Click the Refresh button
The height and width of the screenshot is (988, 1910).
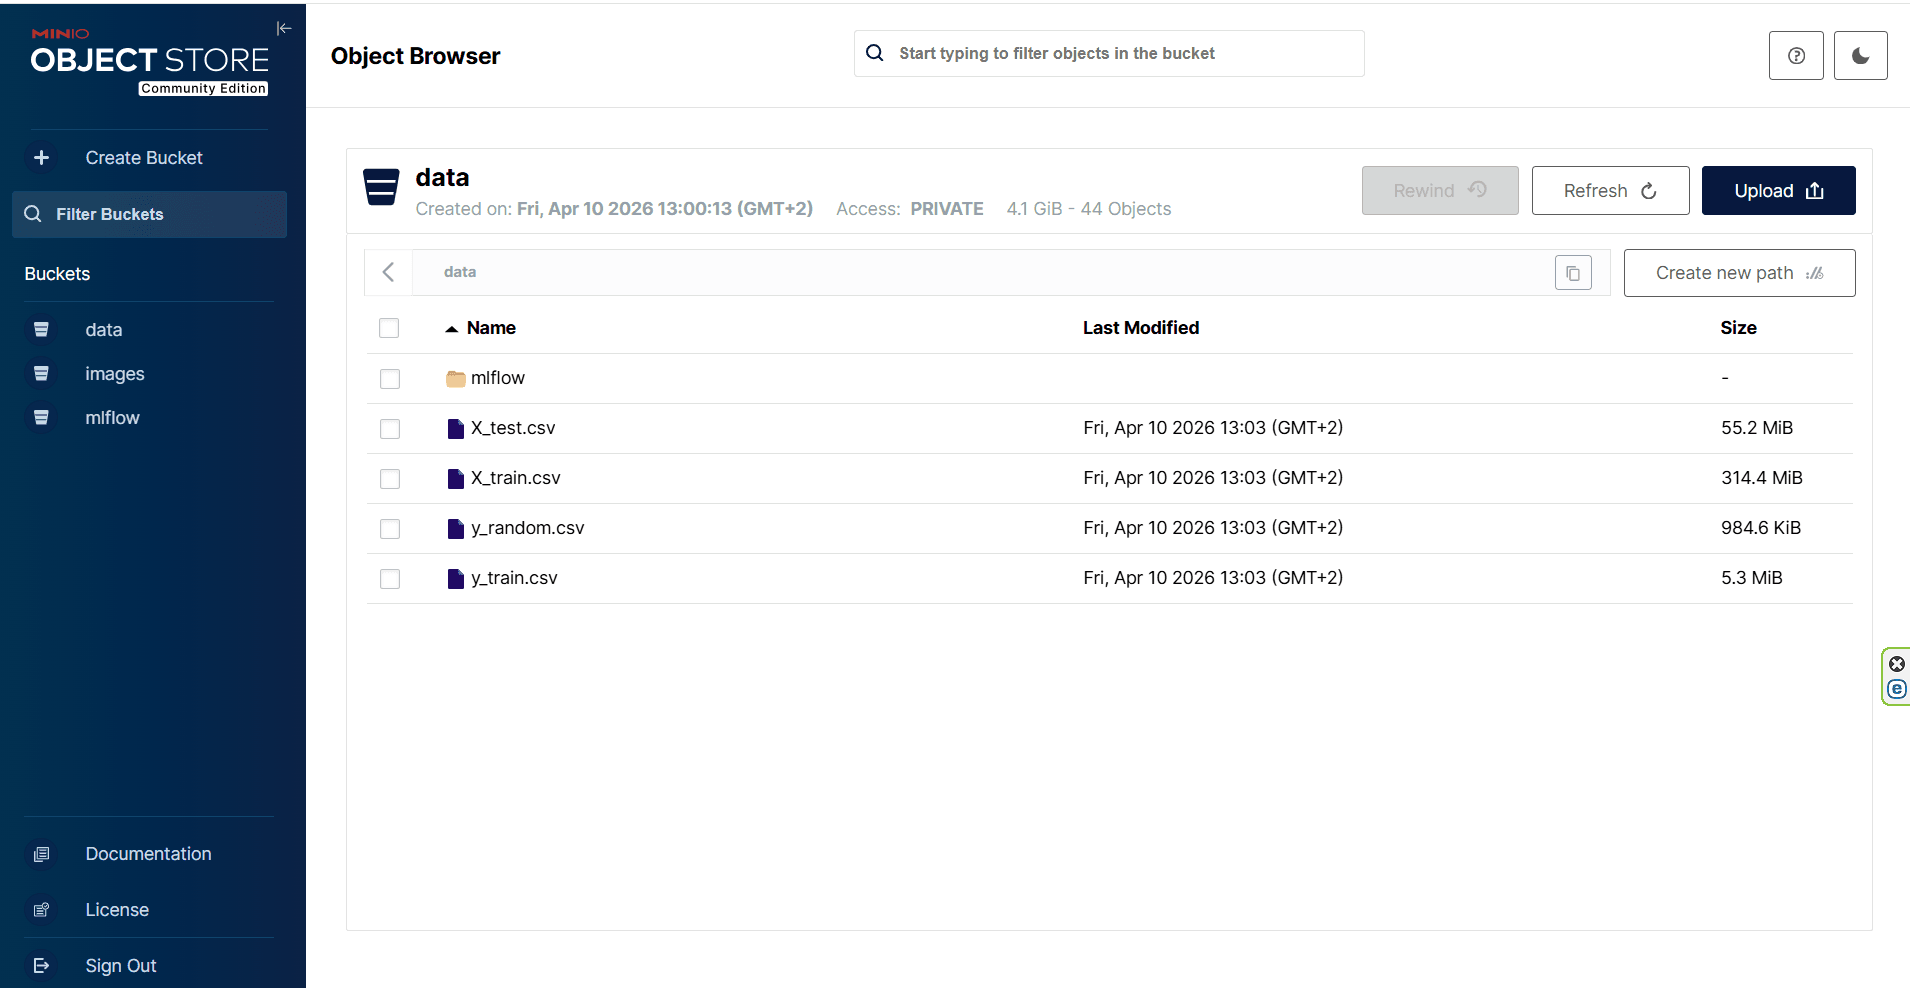[x=1610, y=191]
